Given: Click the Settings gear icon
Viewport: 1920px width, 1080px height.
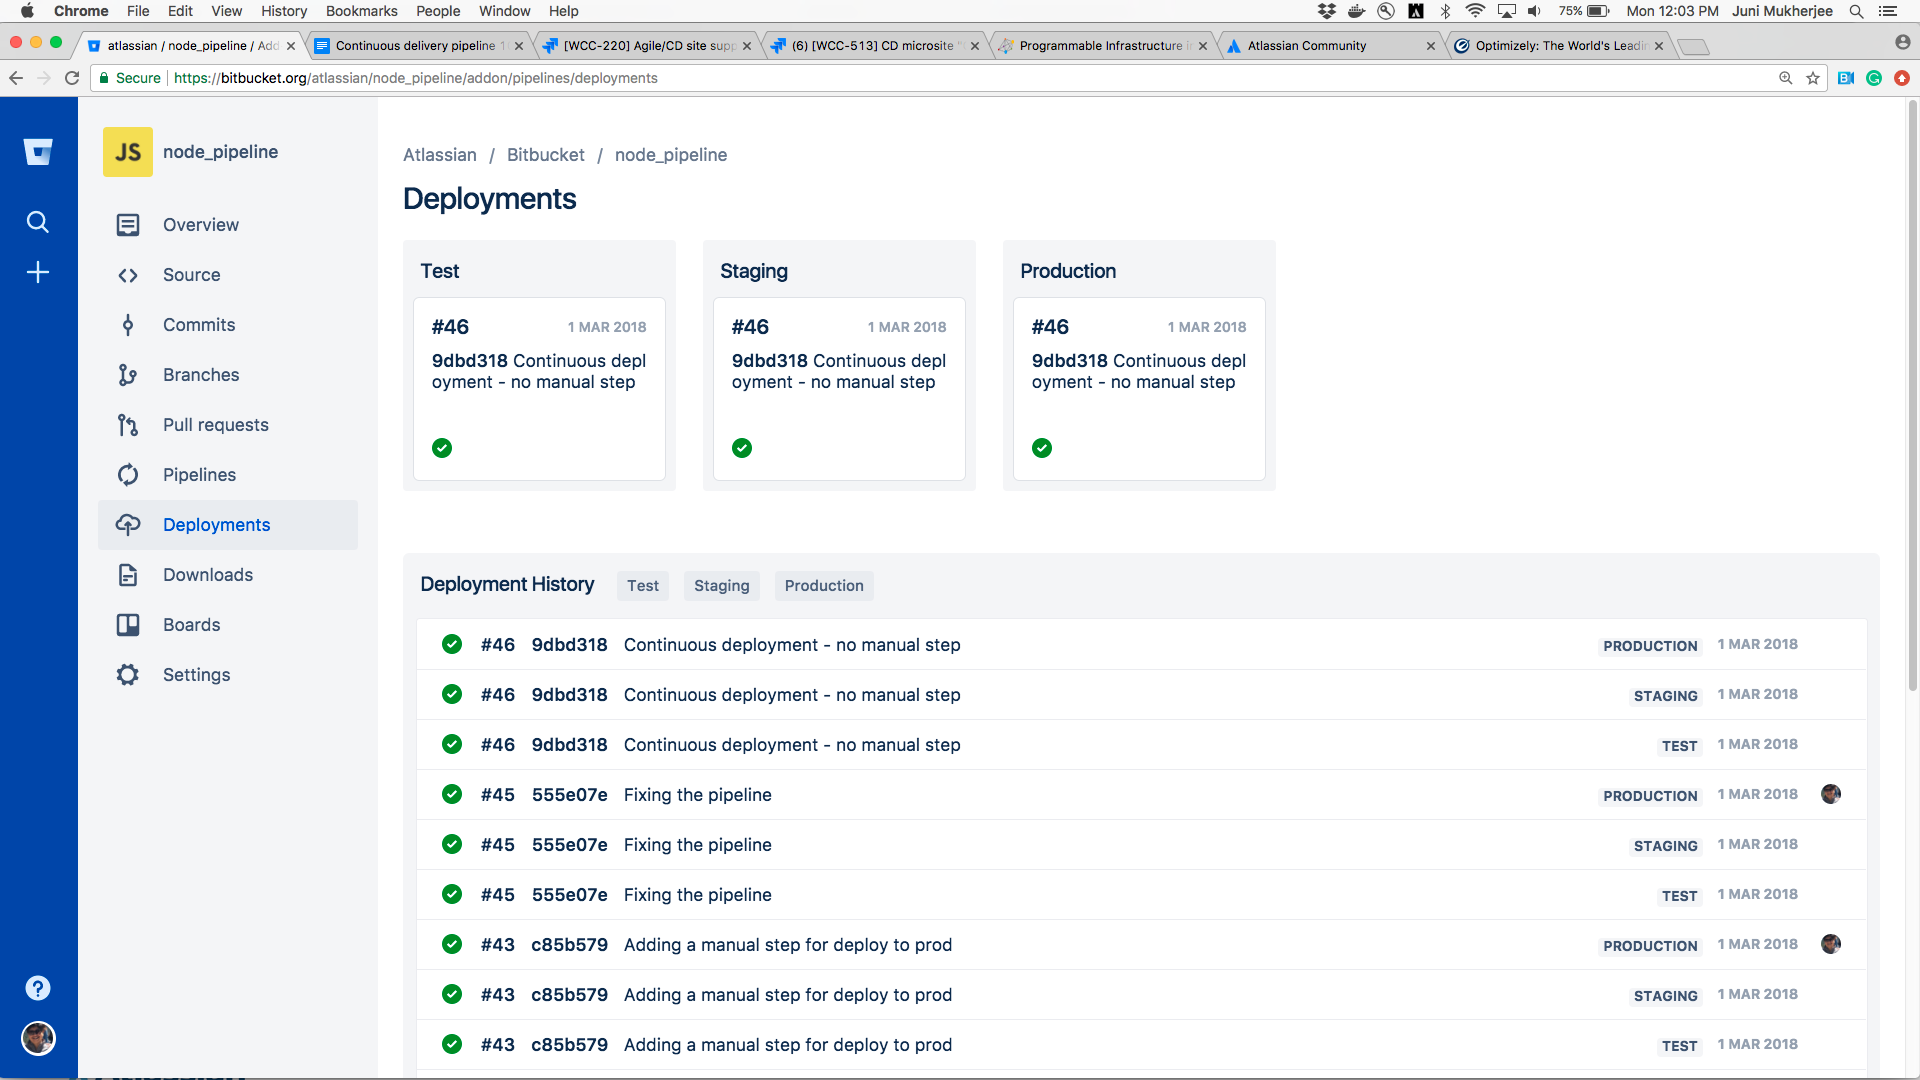Looking at the screenshot, I should [x=128, y=675].
